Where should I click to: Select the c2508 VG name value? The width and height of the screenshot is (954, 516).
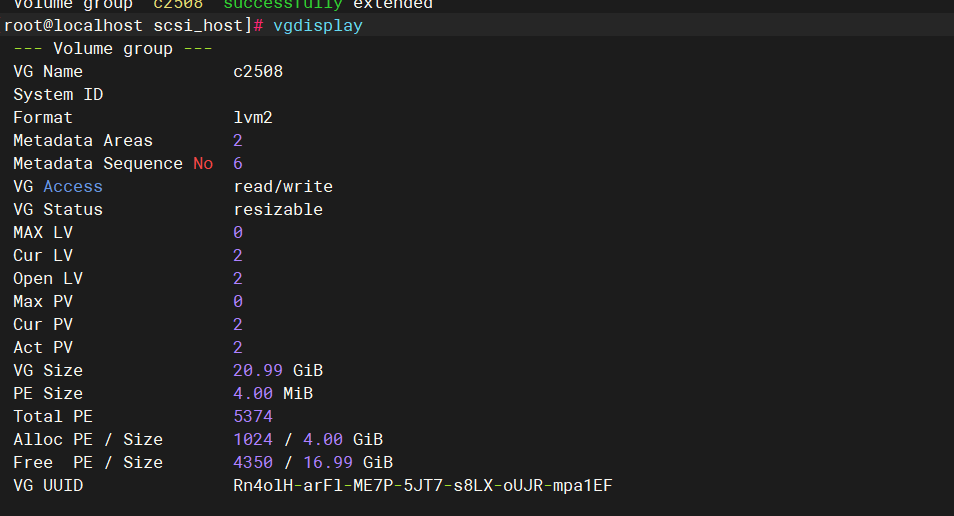pyautogui.click(x=258, y=72)
